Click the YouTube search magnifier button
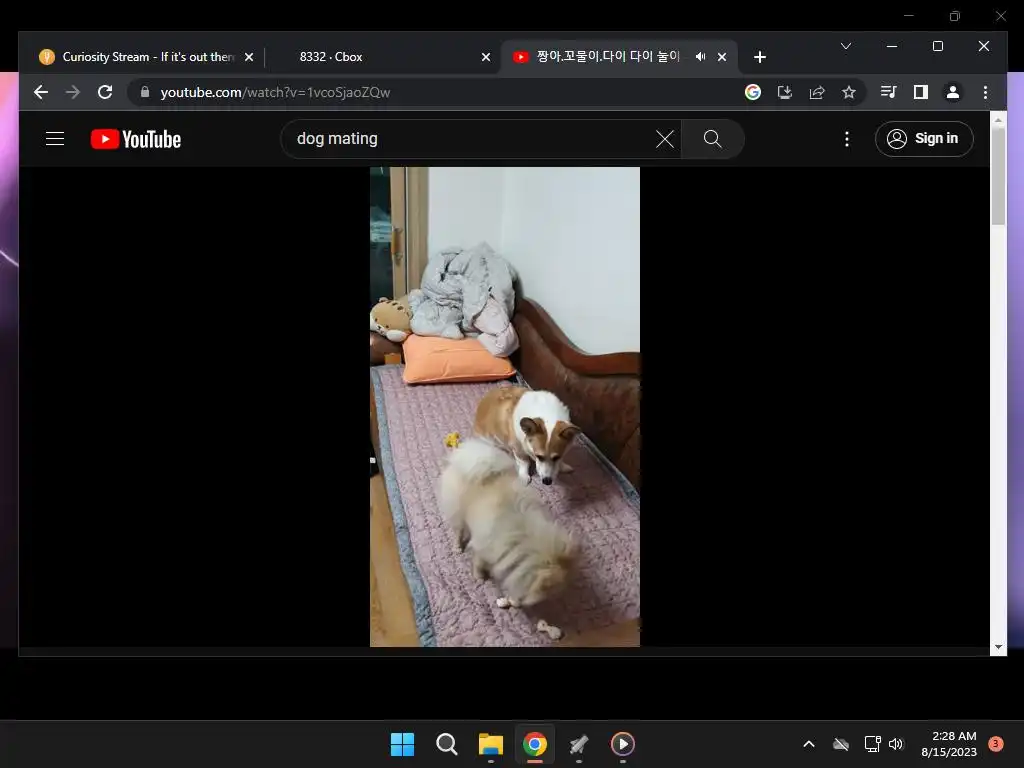This screenshot has width=1024, height=768. (x=712, y=138)
